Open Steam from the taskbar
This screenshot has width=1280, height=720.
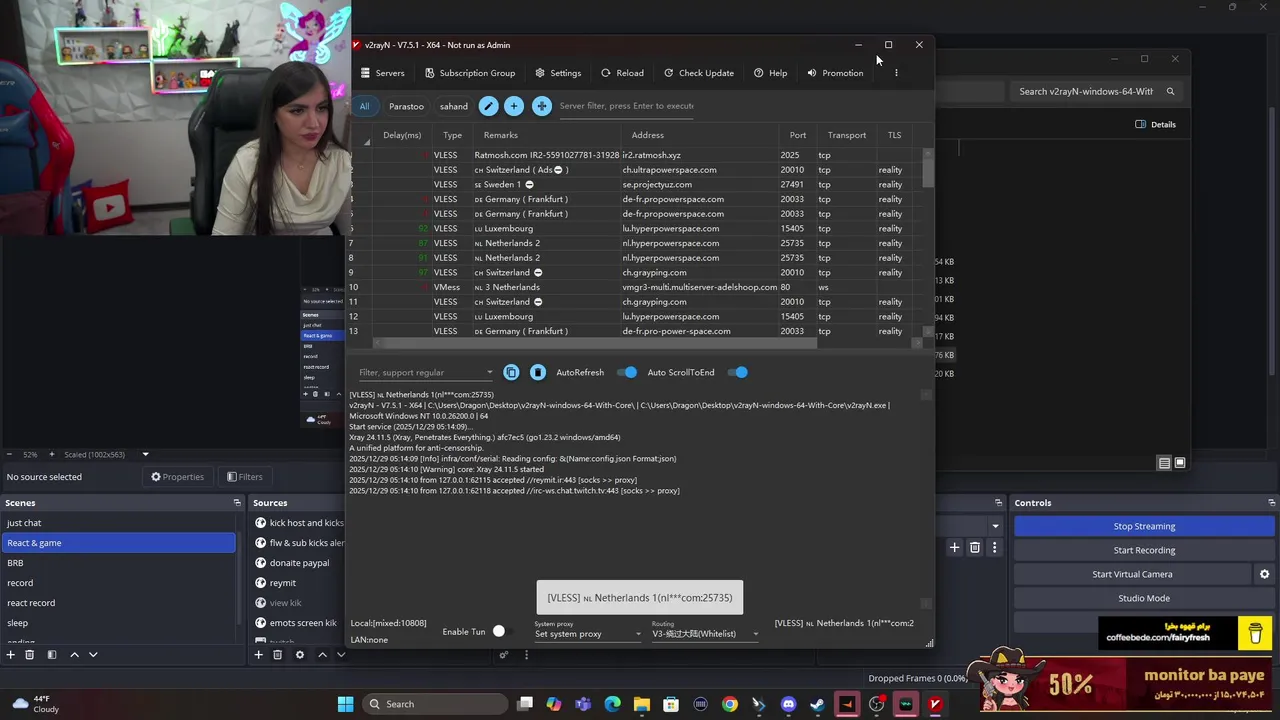(x=817, y=704)
